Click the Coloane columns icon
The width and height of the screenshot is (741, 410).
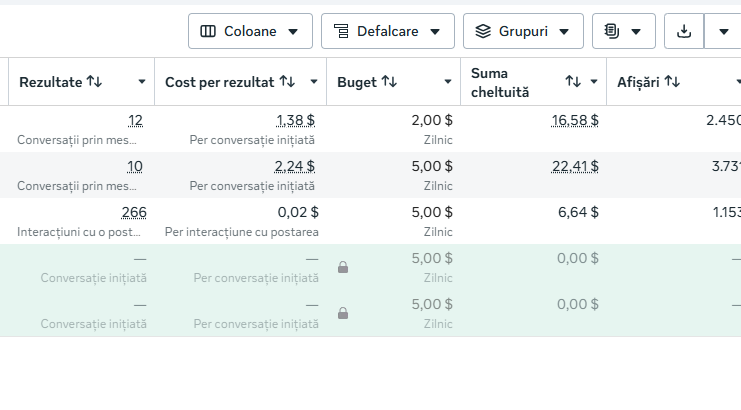[x=208, y=31]
